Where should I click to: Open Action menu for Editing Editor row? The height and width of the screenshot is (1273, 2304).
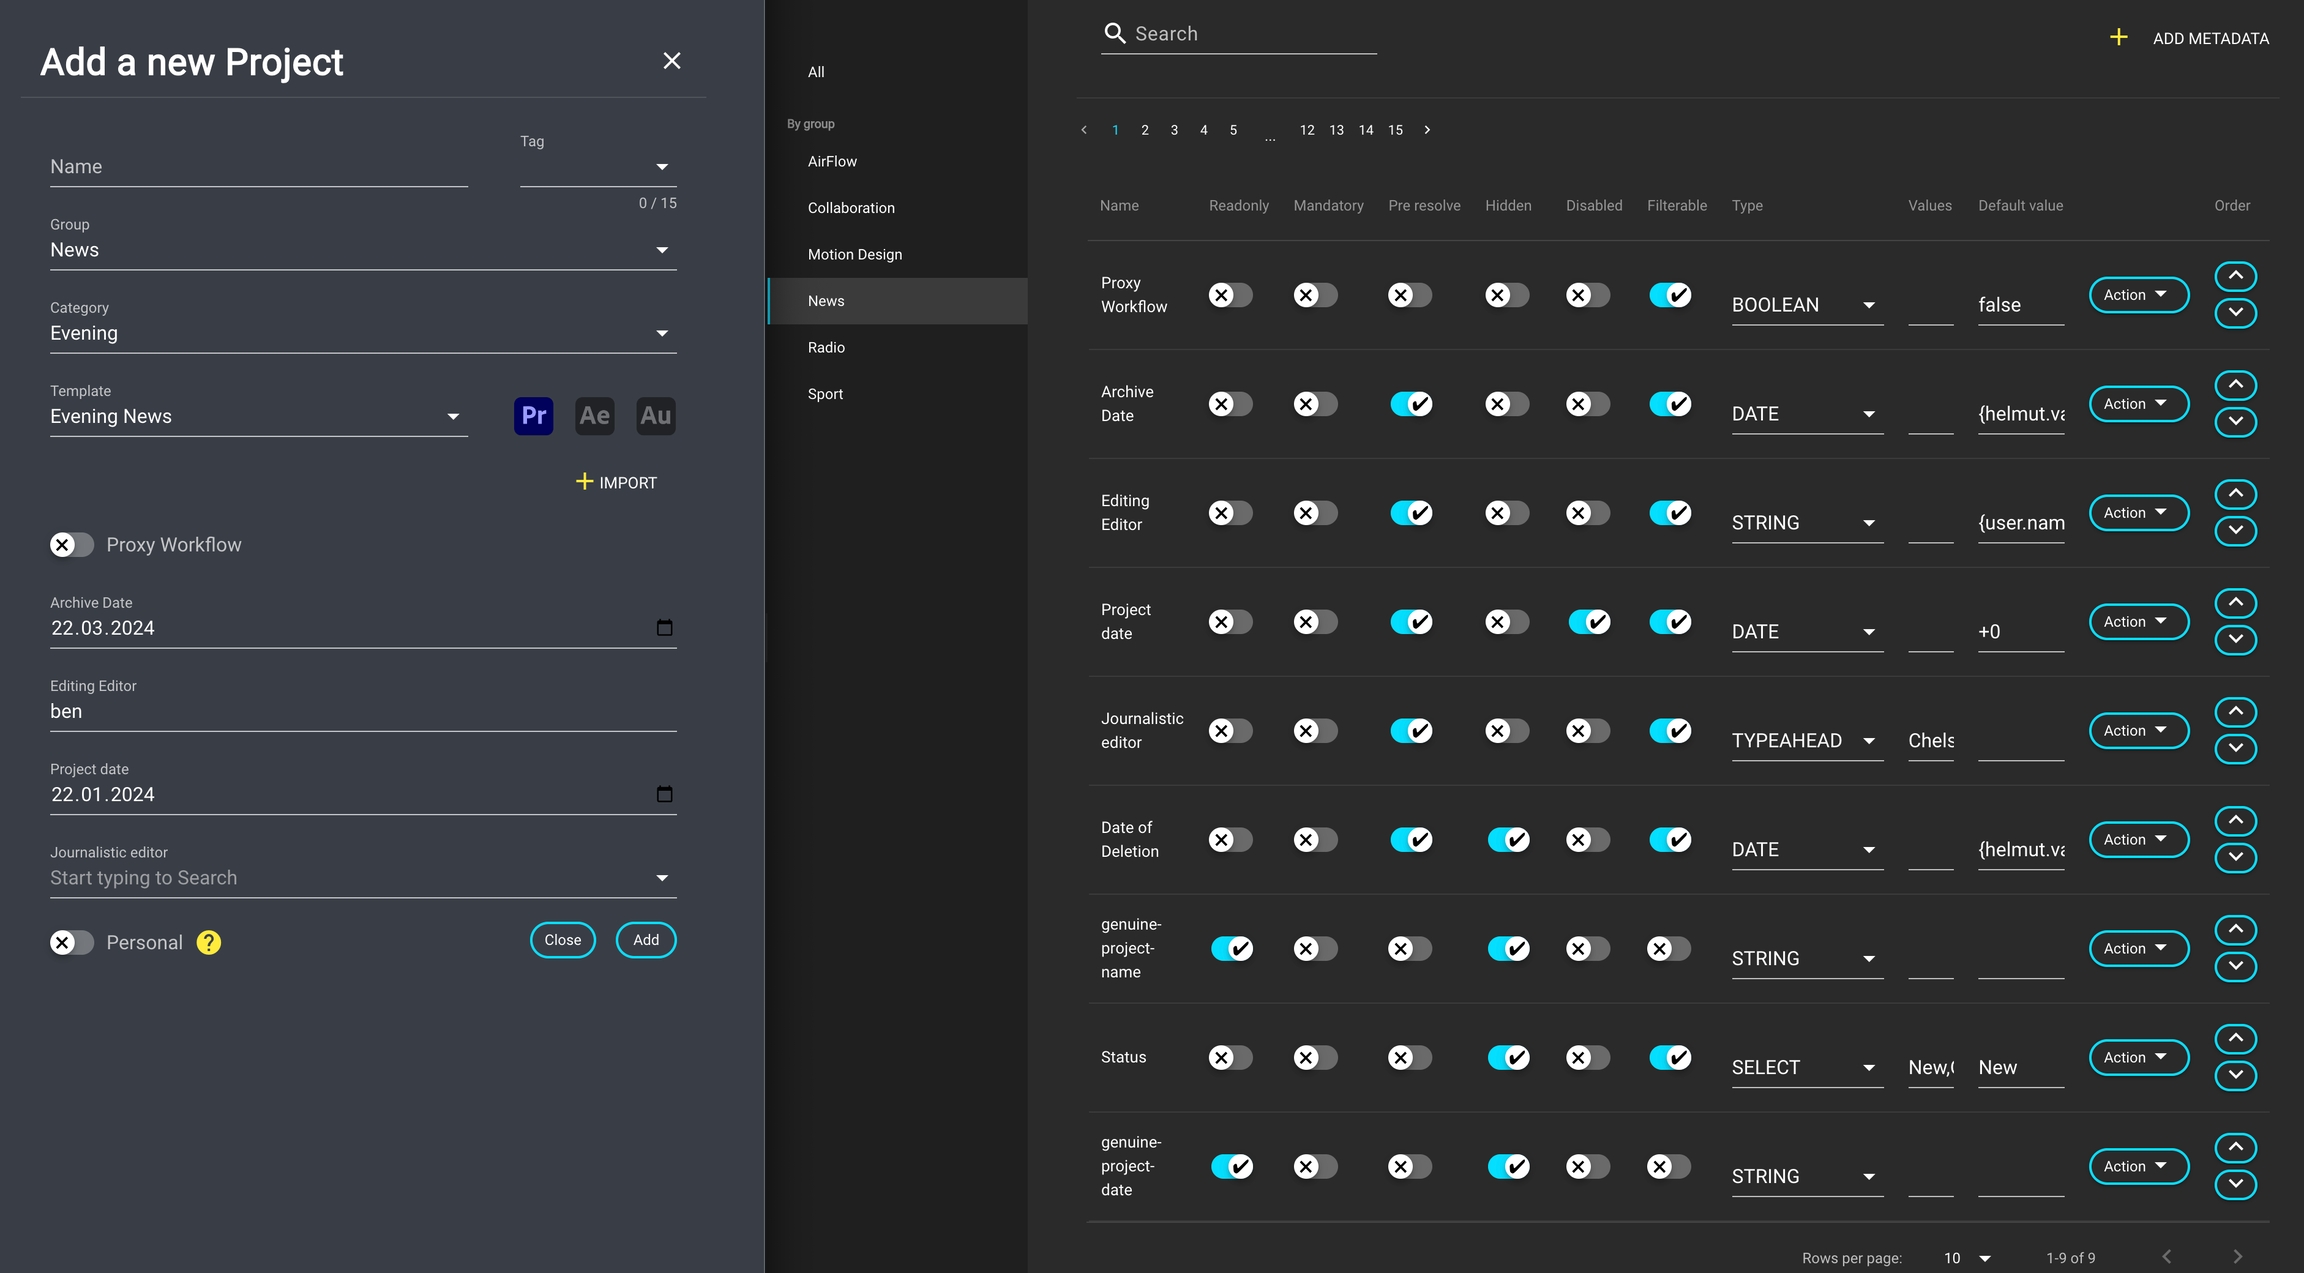coord(2138,513)
